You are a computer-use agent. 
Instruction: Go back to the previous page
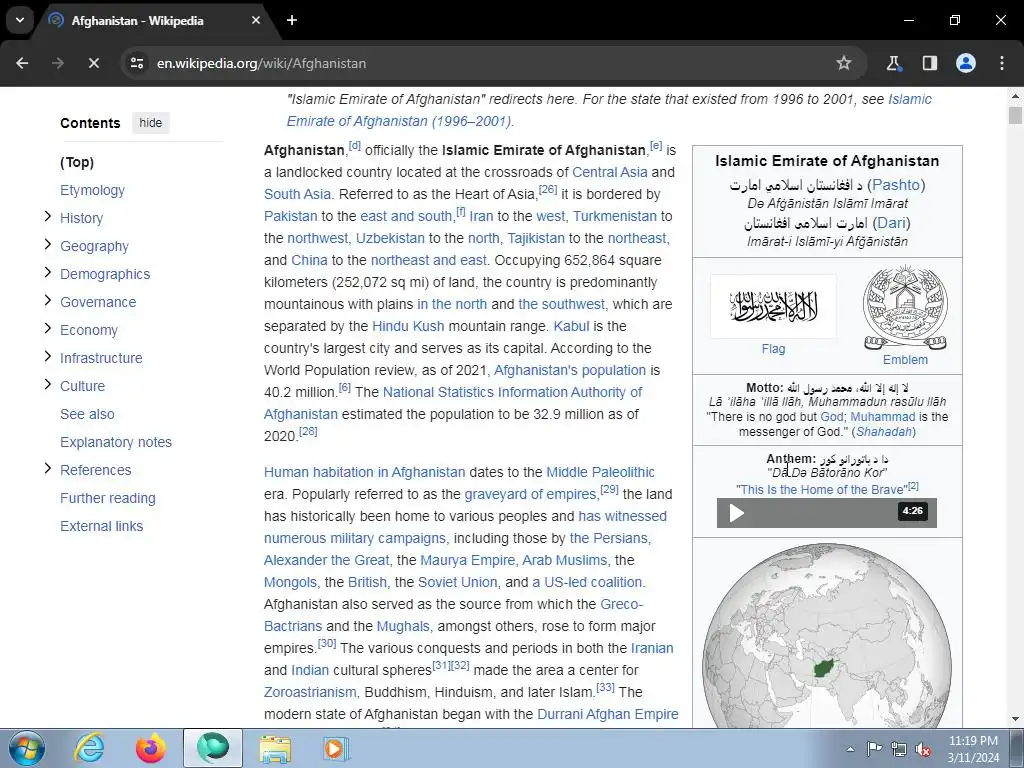tap(22, 63)
